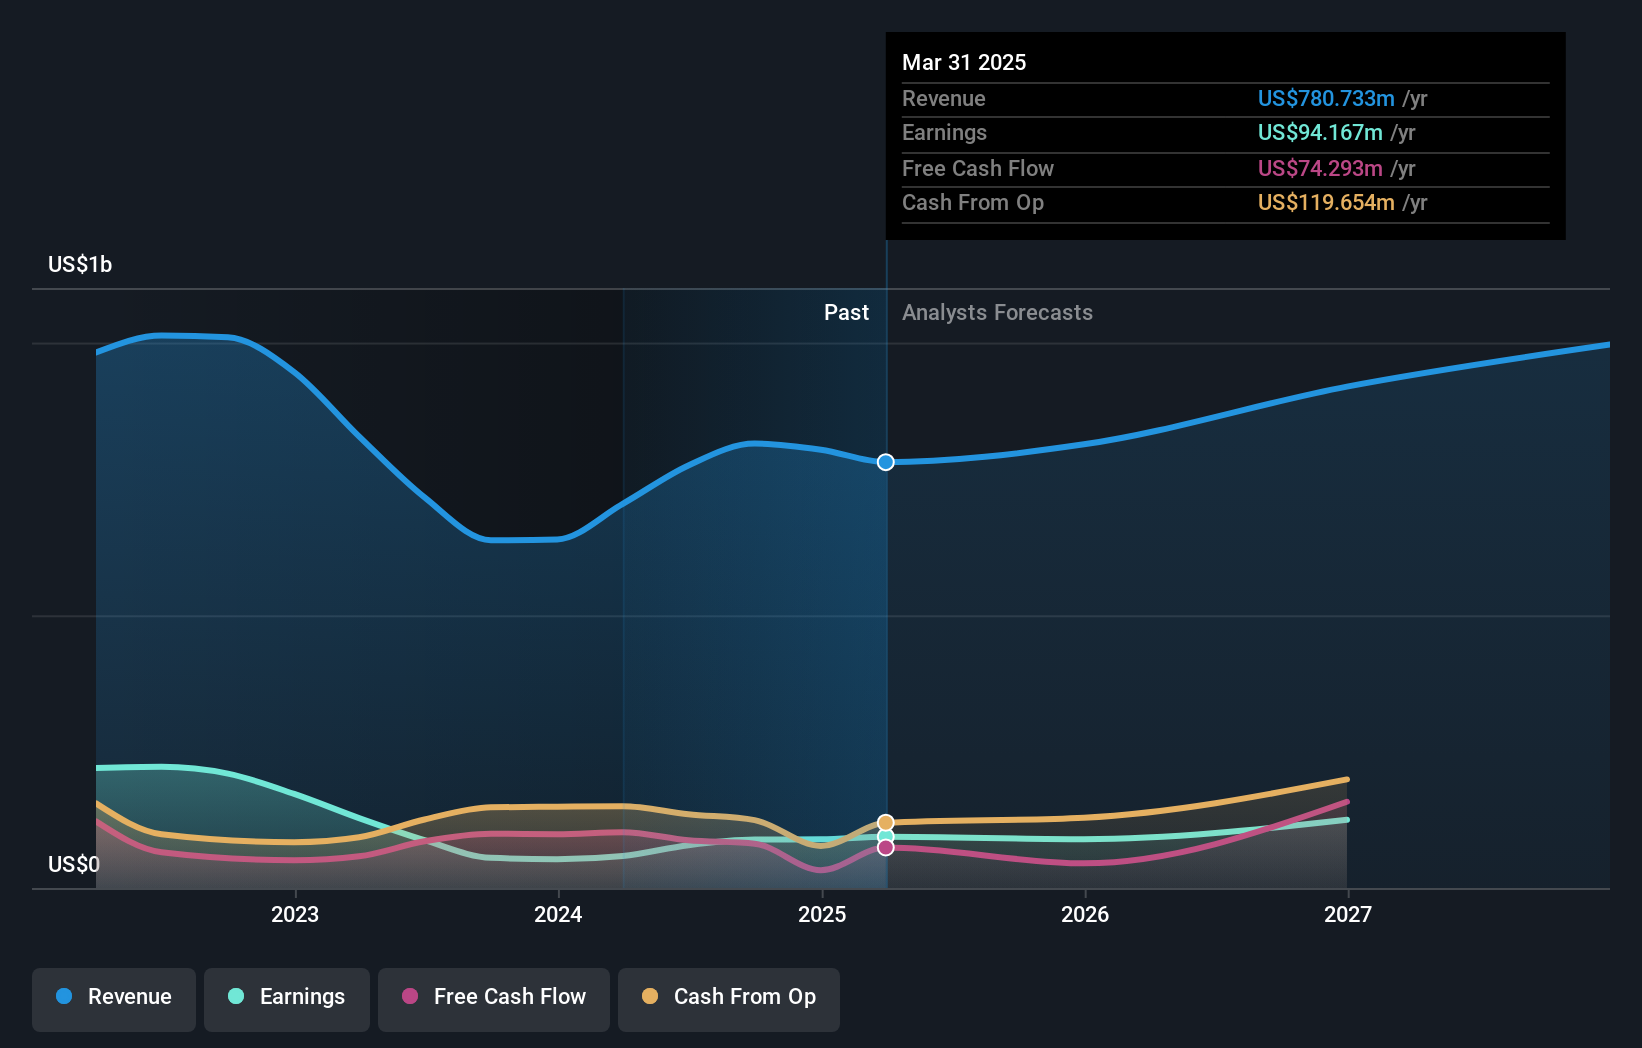Click the Free Cash Flow label in tooltip

point(978,168)
